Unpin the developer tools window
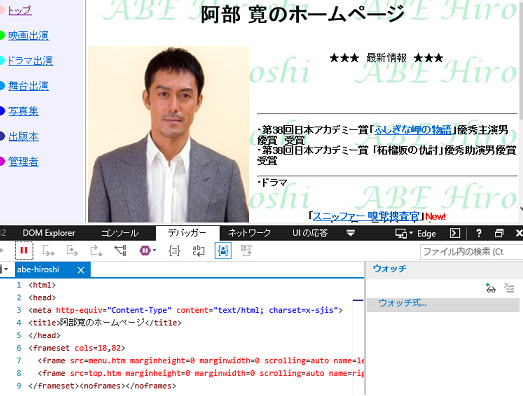 (x=499, y=233)
